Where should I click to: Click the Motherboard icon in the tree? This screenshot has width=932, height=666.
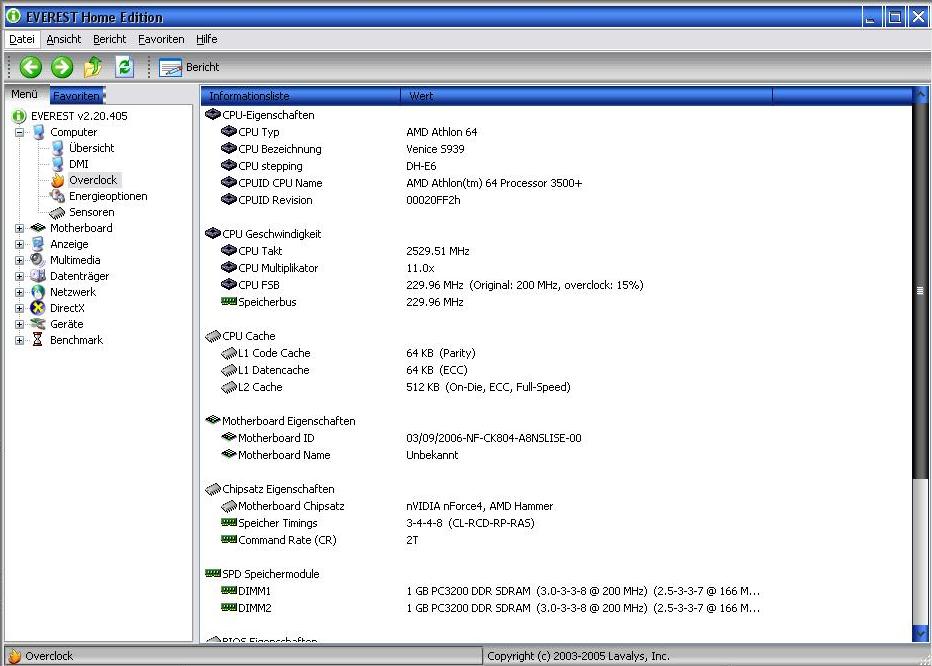pyautogui.click(x=39, y=228)
